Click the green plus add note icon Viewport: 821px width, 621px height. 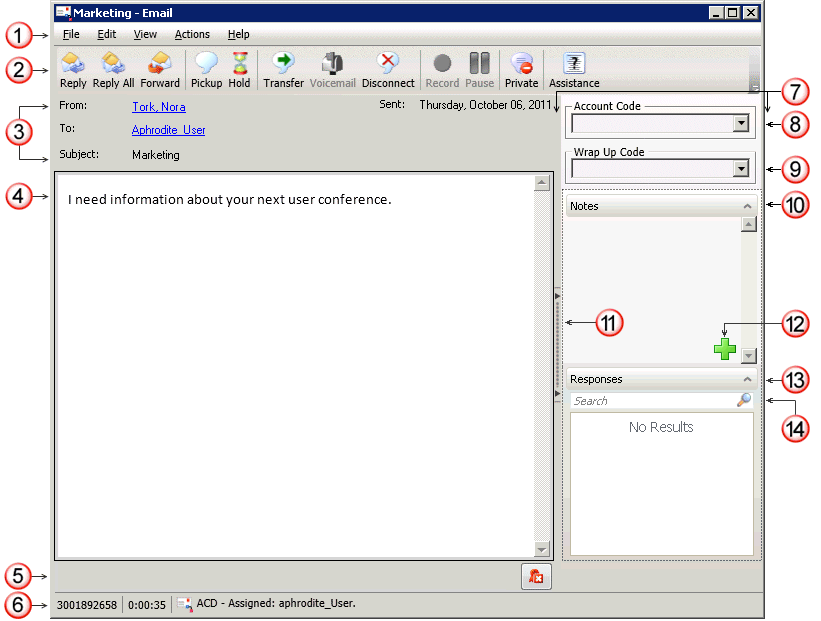click(724, 349)
